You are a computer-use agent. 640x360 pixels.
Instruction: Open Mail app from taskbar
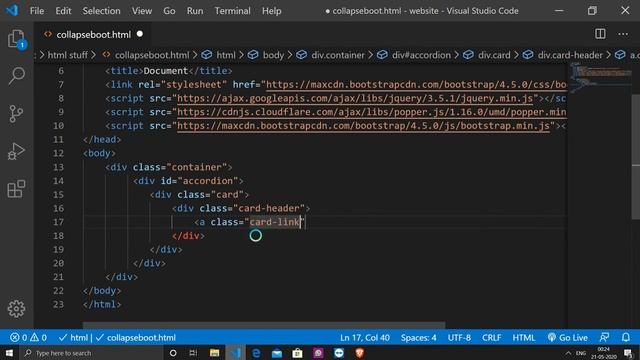[277, 353]
